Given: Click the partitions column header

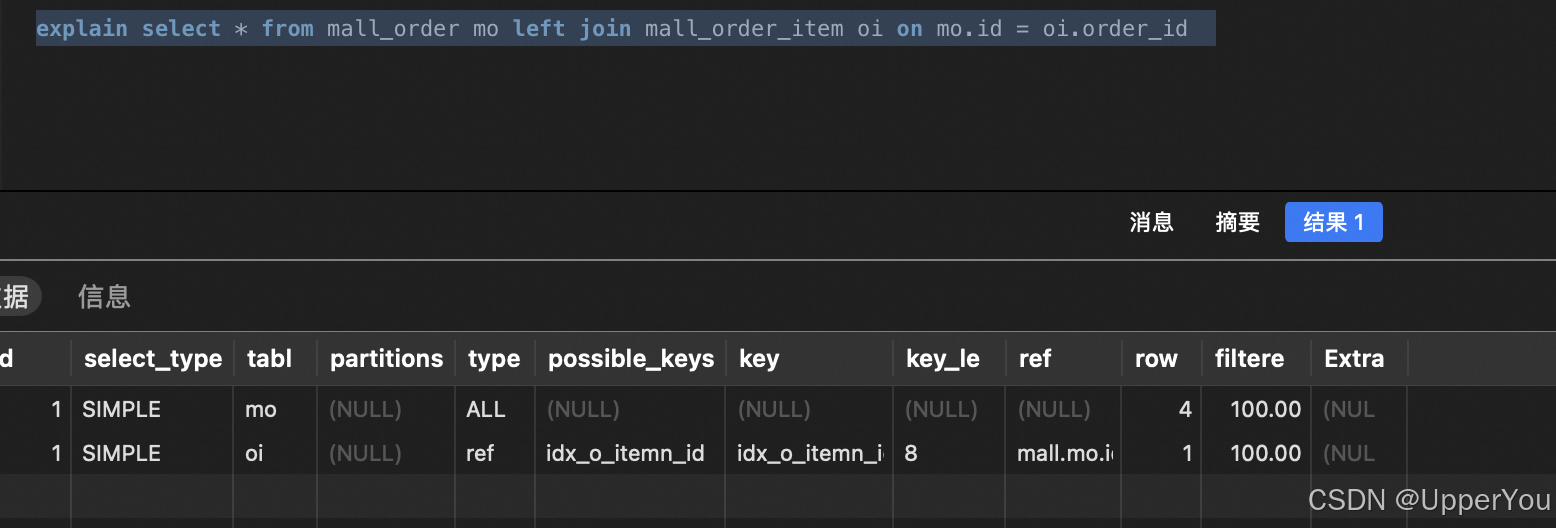Looking at the screenshot, I should click(x=386, y=359).
